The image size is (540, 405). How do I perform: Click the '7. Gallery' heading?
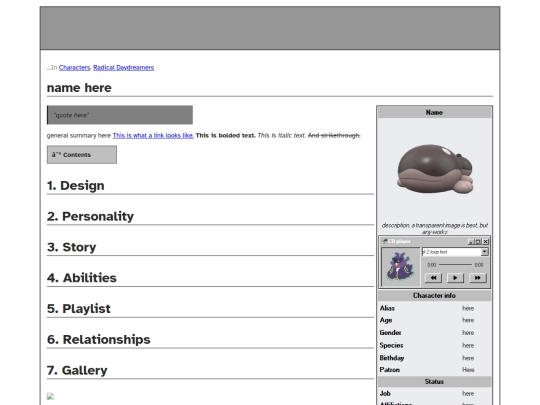pos(77,370)
